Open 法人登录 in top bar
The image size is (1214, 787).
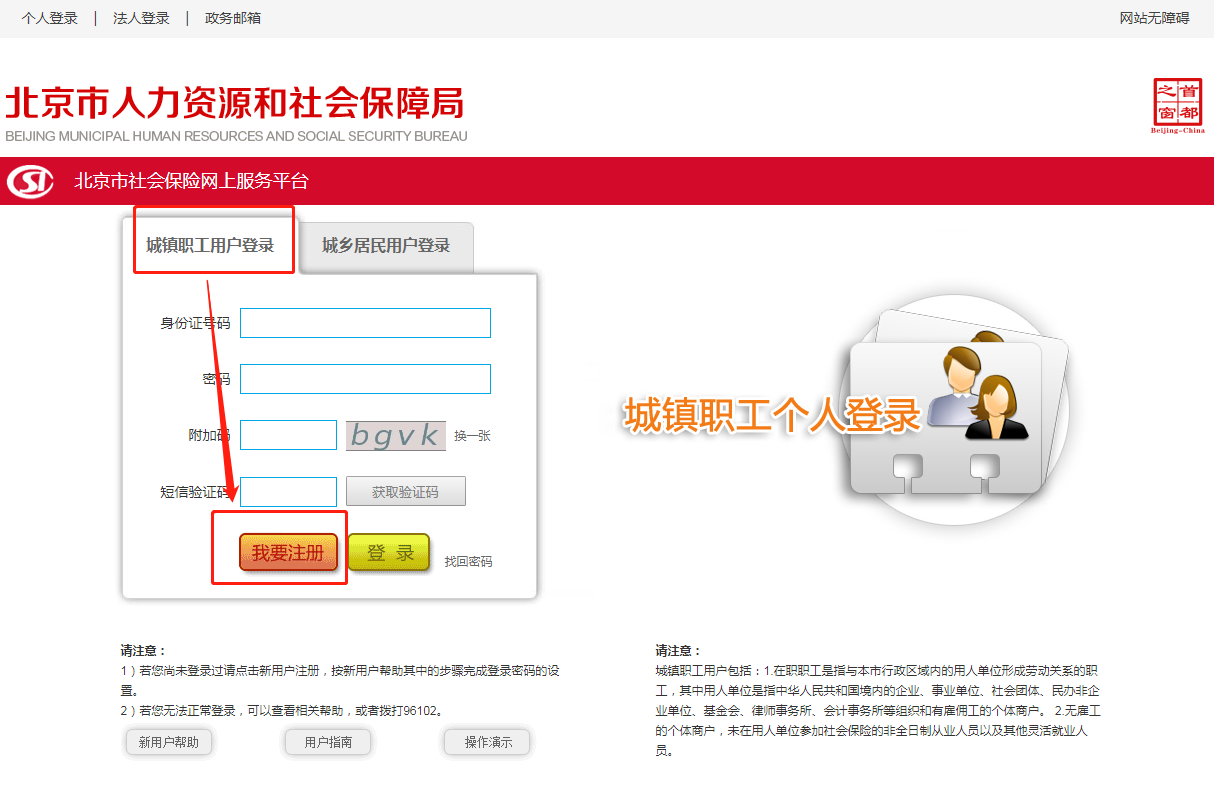pos(141,18)
